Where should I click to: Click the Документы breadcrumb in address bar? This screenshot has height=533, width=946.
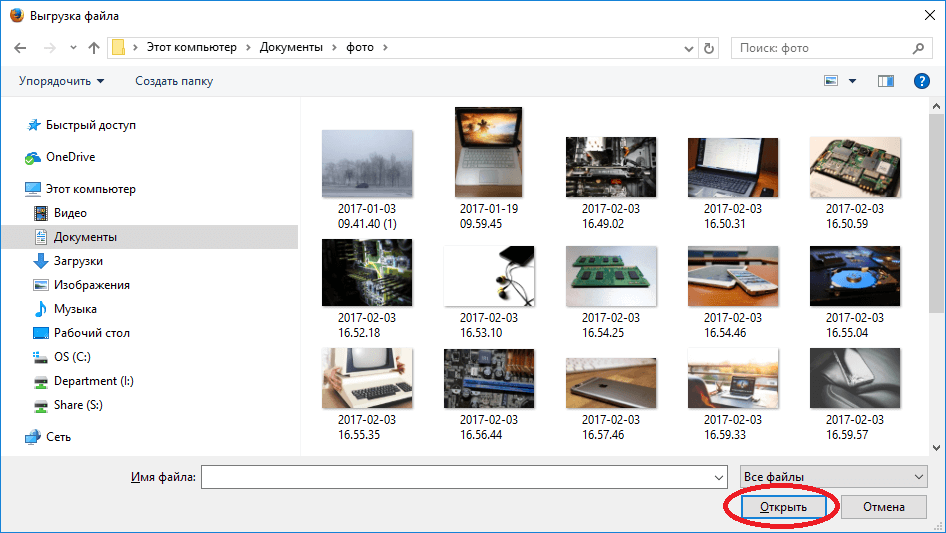point(291,48)
